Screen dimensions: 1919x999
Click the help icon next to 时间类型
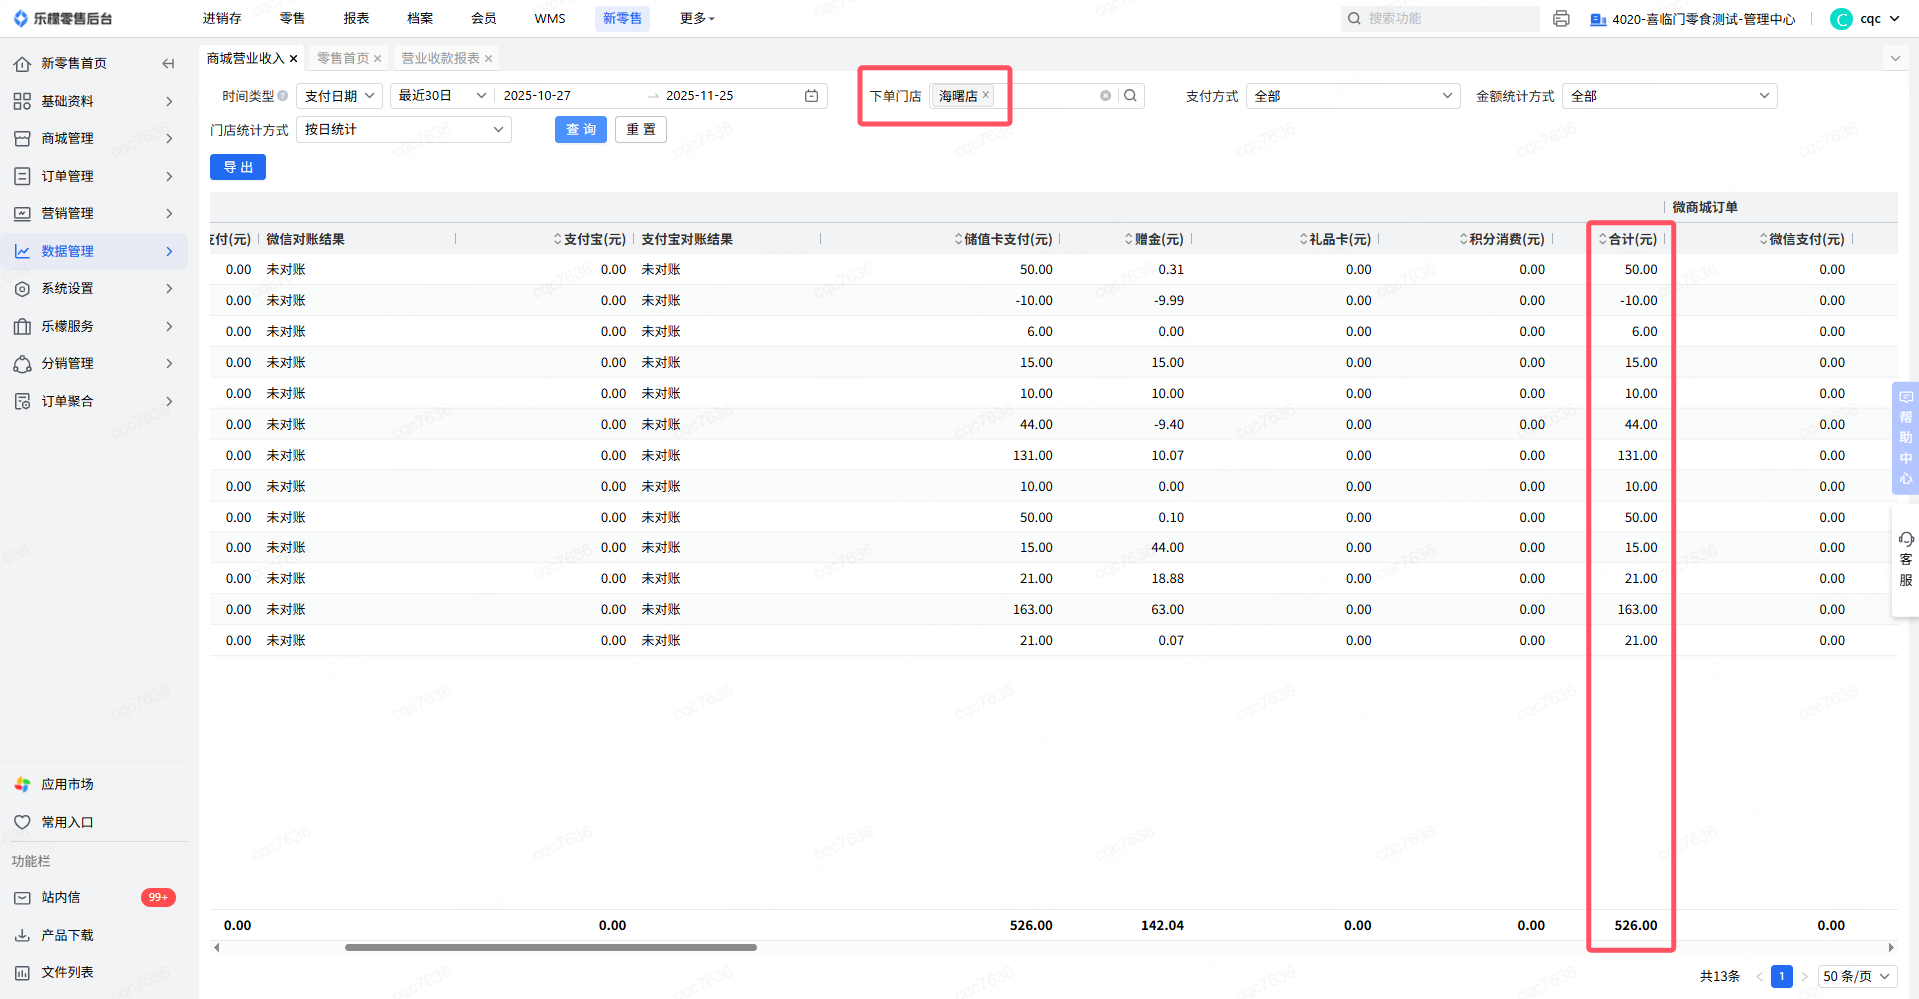click(283, 96)
